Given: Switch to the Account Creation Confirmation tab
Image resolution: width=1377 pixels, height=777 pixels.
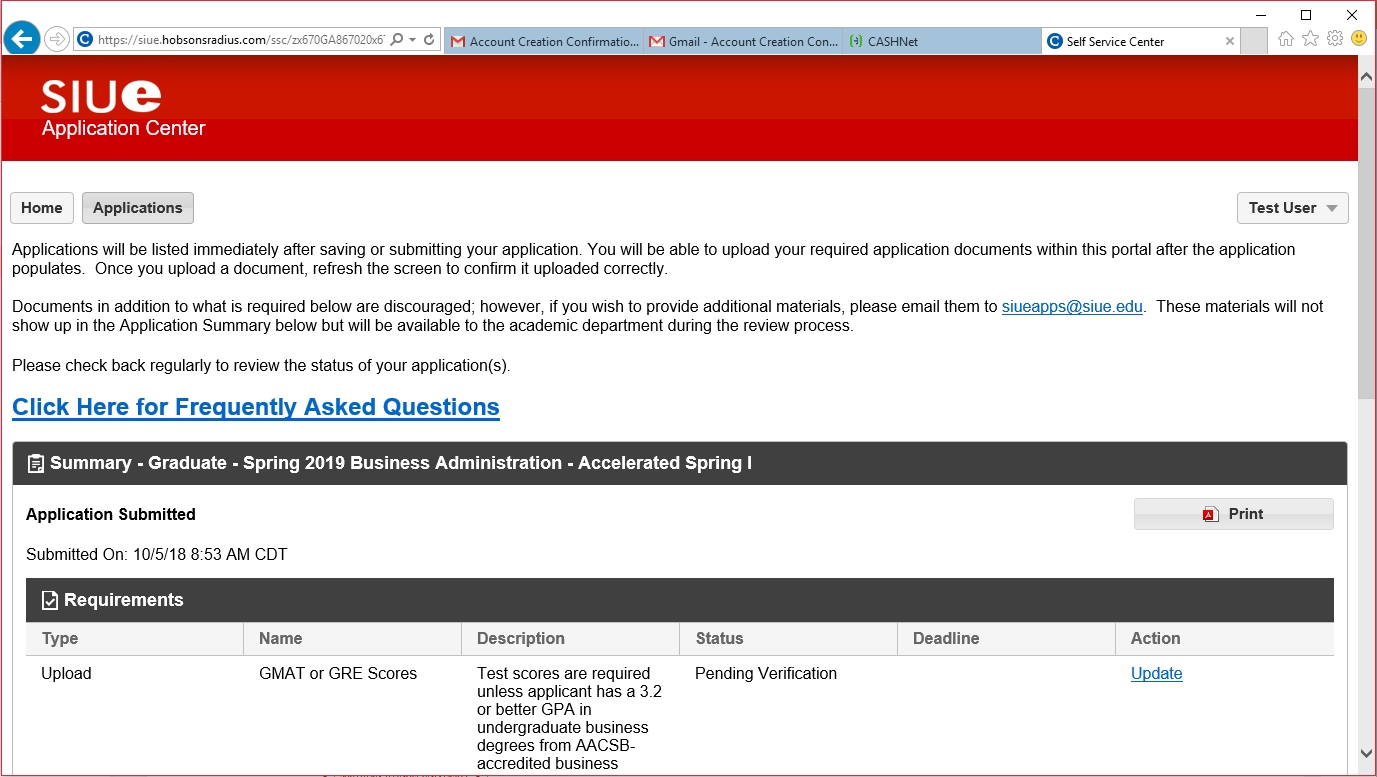Looking at the screenshot, I should pos(543,42).
